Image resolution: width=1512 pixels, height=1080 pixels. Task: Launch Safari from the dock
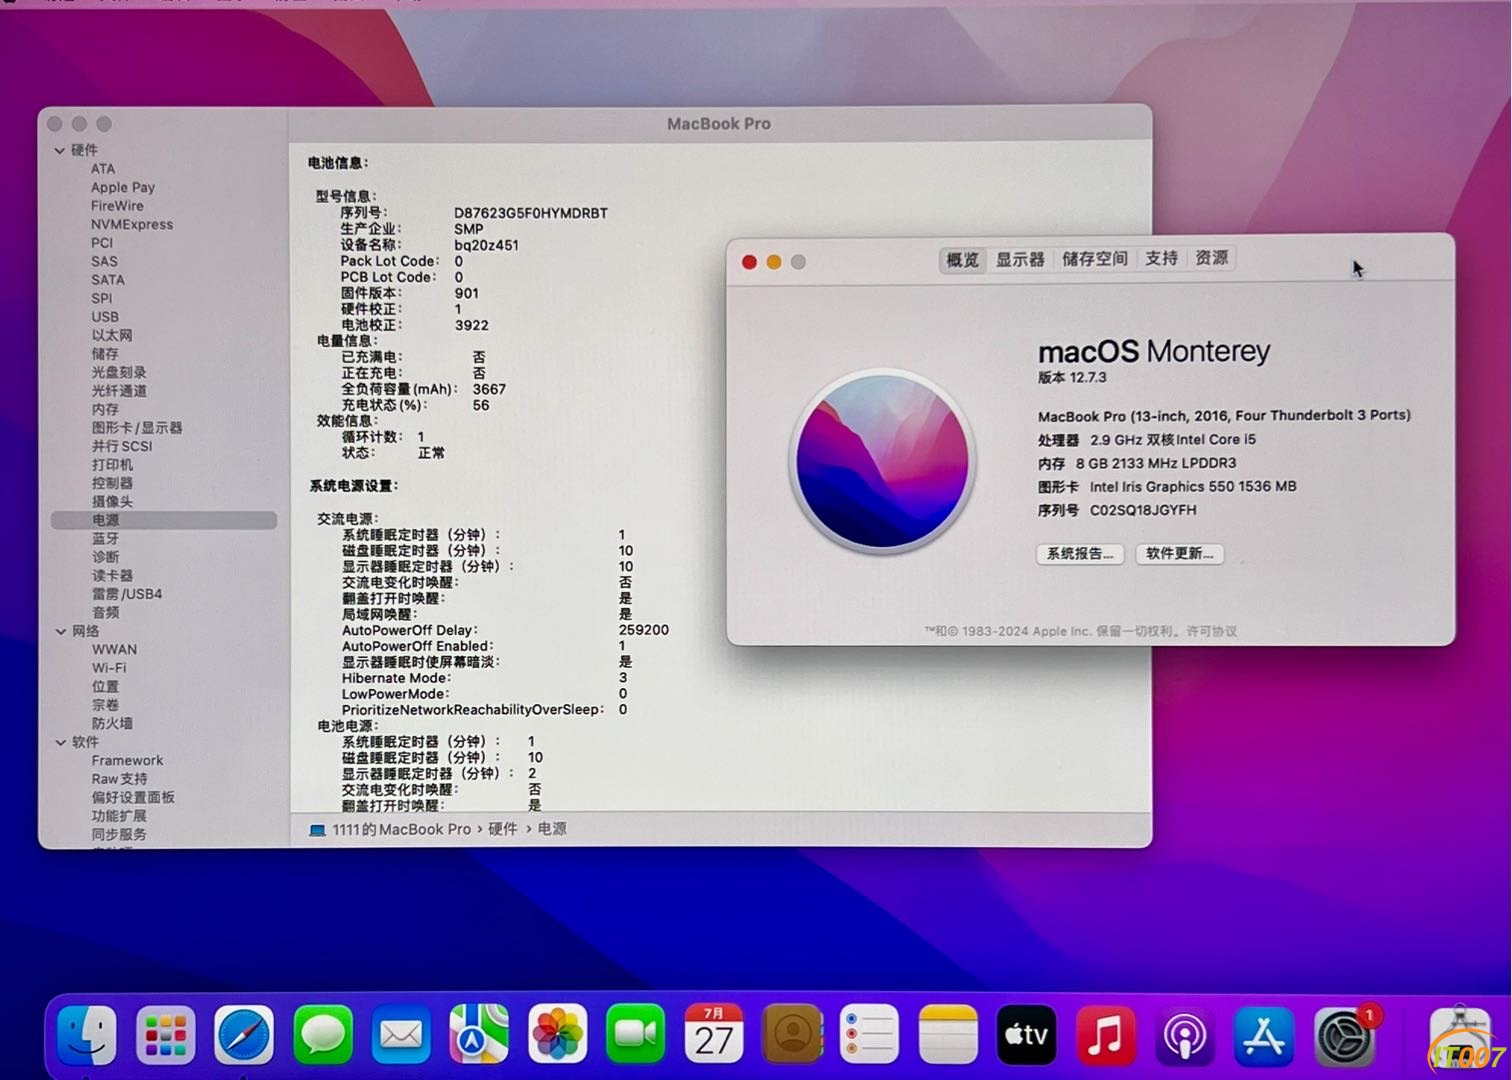point(244,1034)
